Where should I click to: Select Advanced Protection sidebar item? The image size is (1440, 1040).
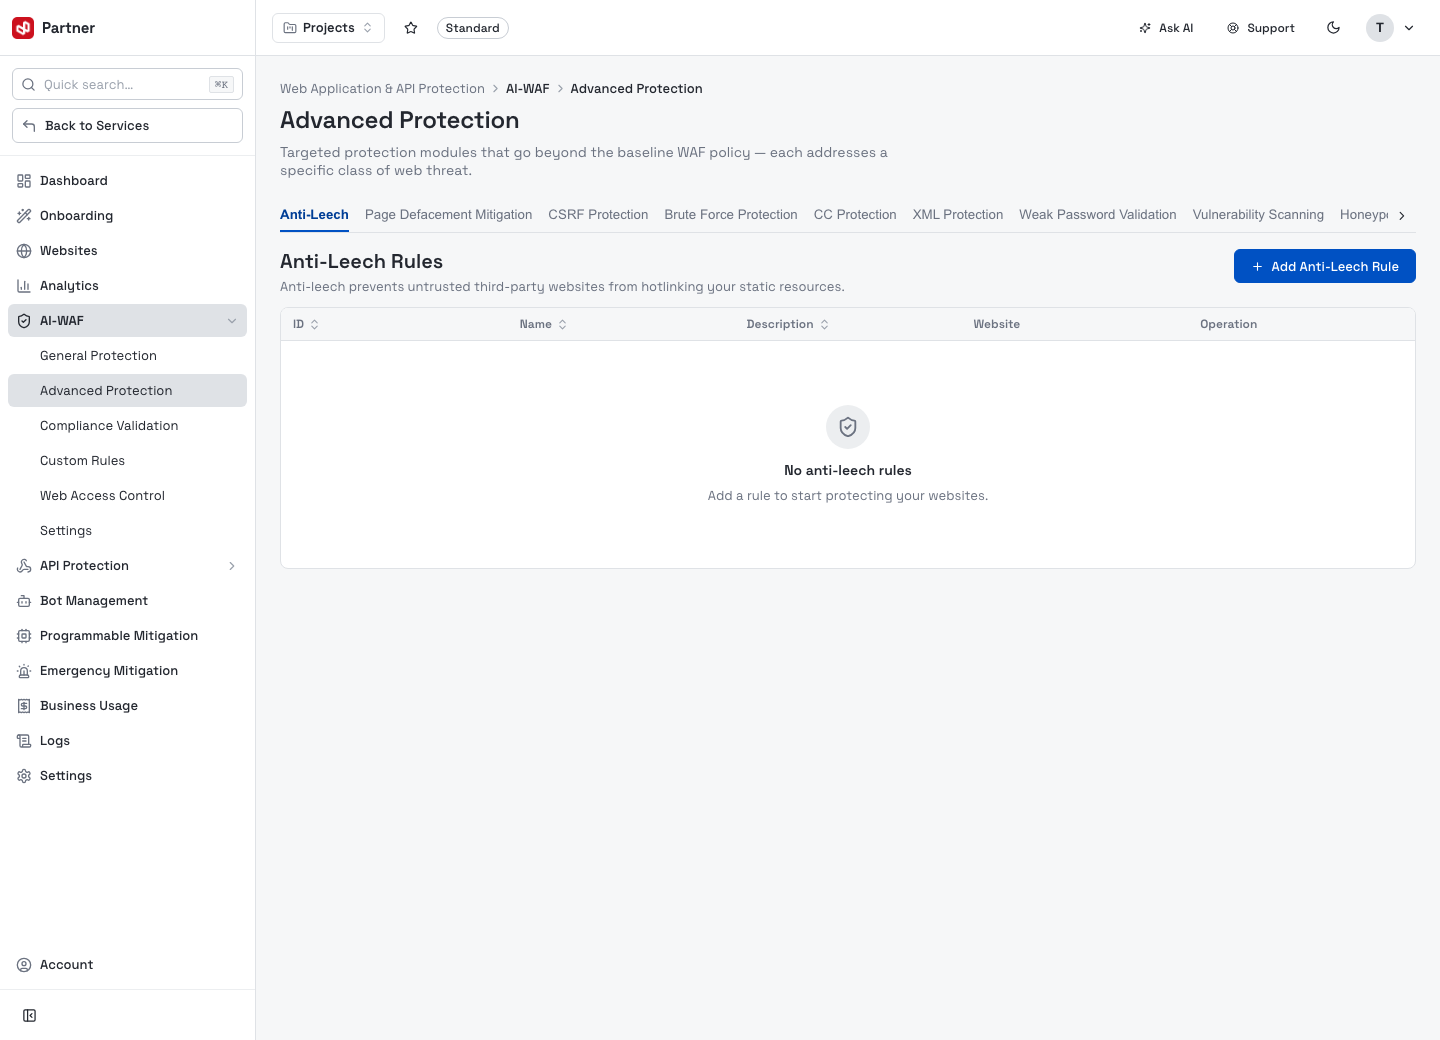pos(127,391)
